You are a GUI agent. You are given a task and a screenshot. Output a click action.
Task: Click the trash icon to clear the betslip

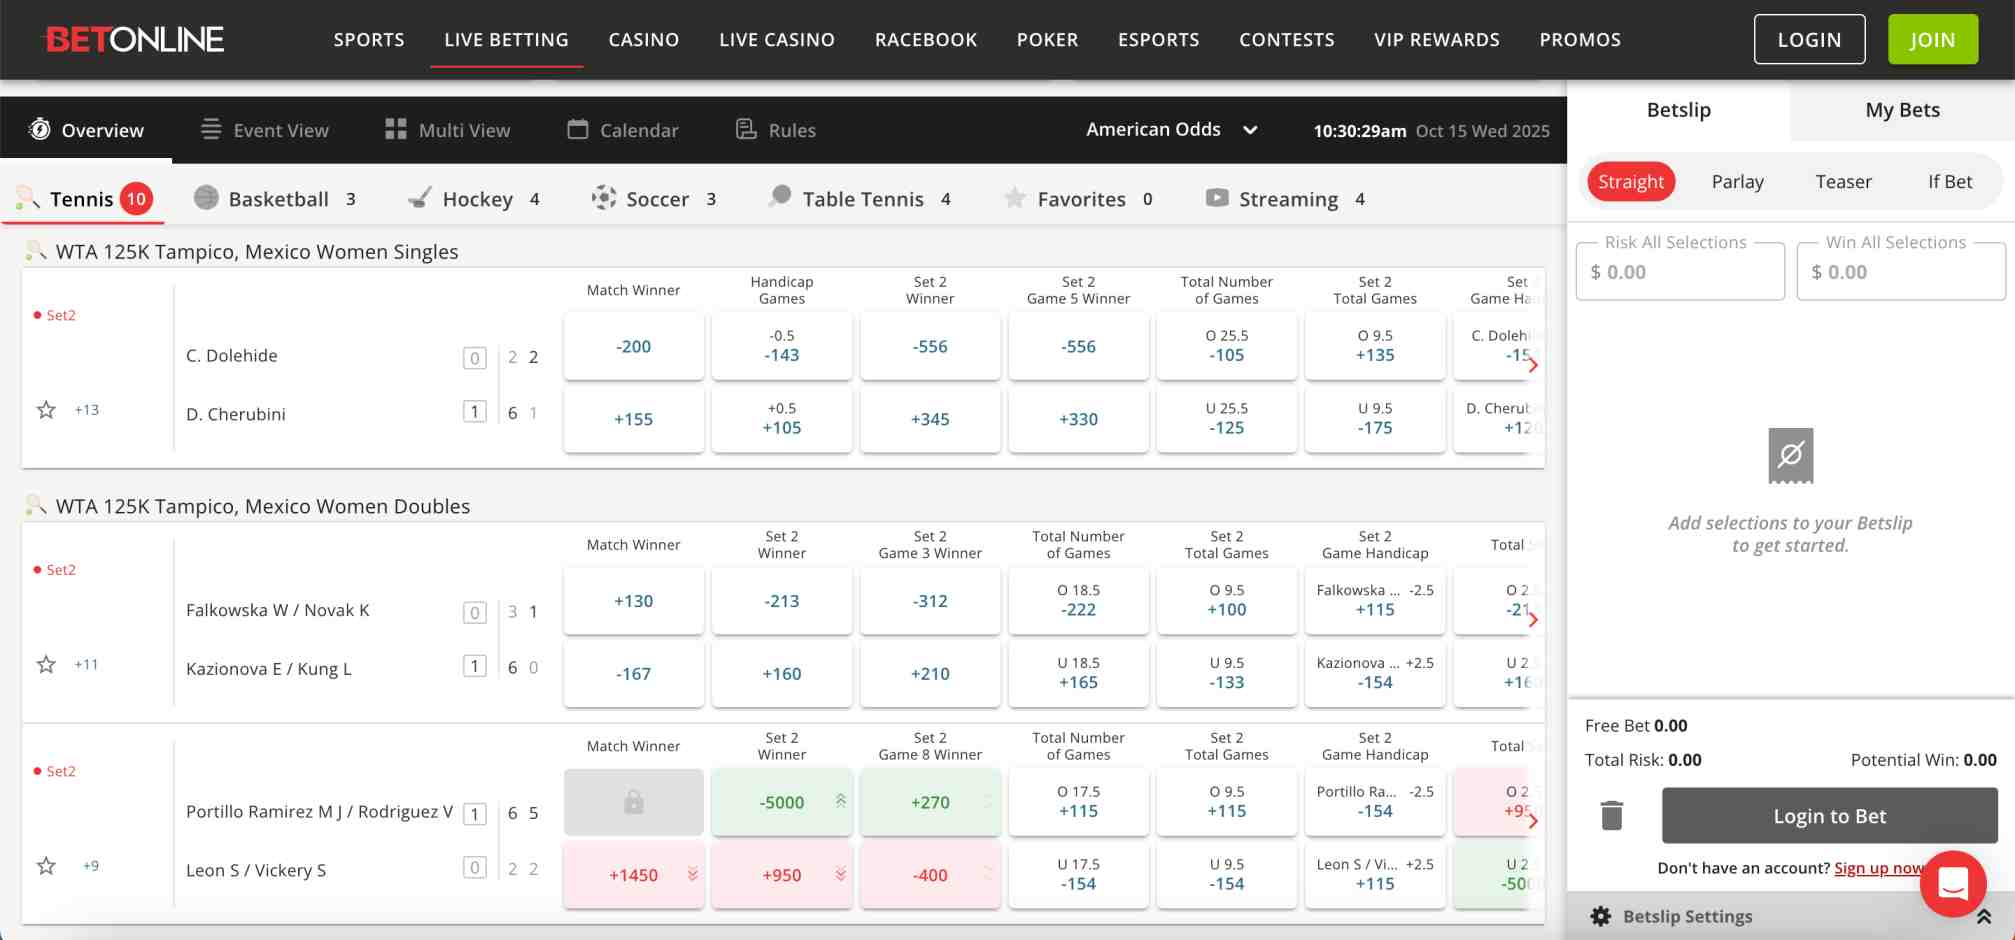point(1611,815)
